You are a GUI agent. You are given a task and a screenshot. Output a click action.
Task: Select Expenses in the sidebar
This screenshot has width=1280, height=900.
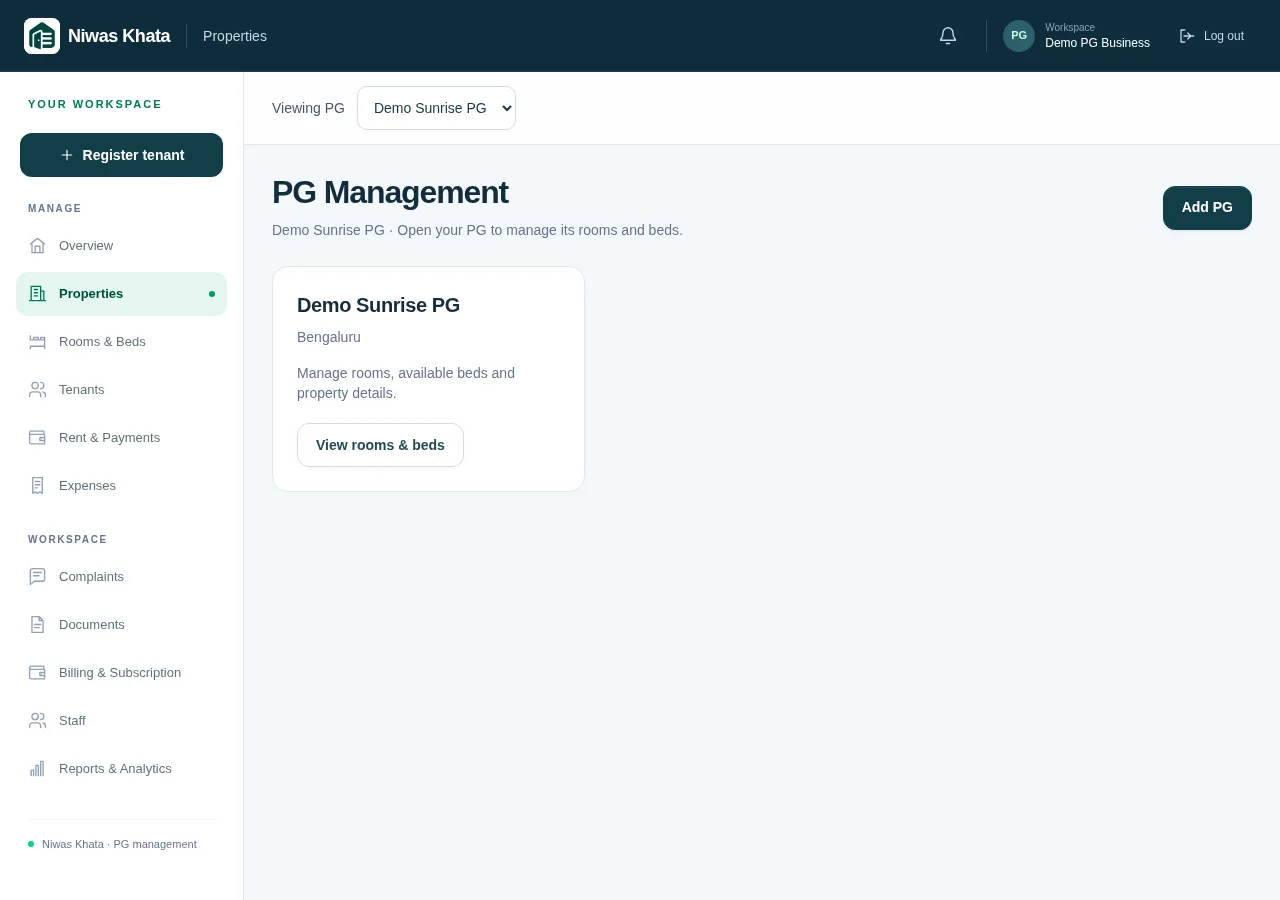tap(121, 485)
